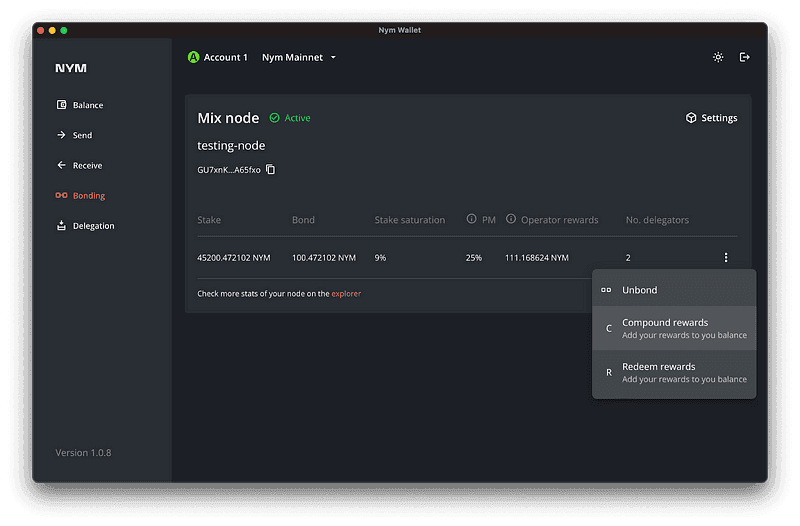The height and width of the screenshot is (526, 800).
Task: Open the Balance page in sidebar
Action: click(x=87, y=105)
